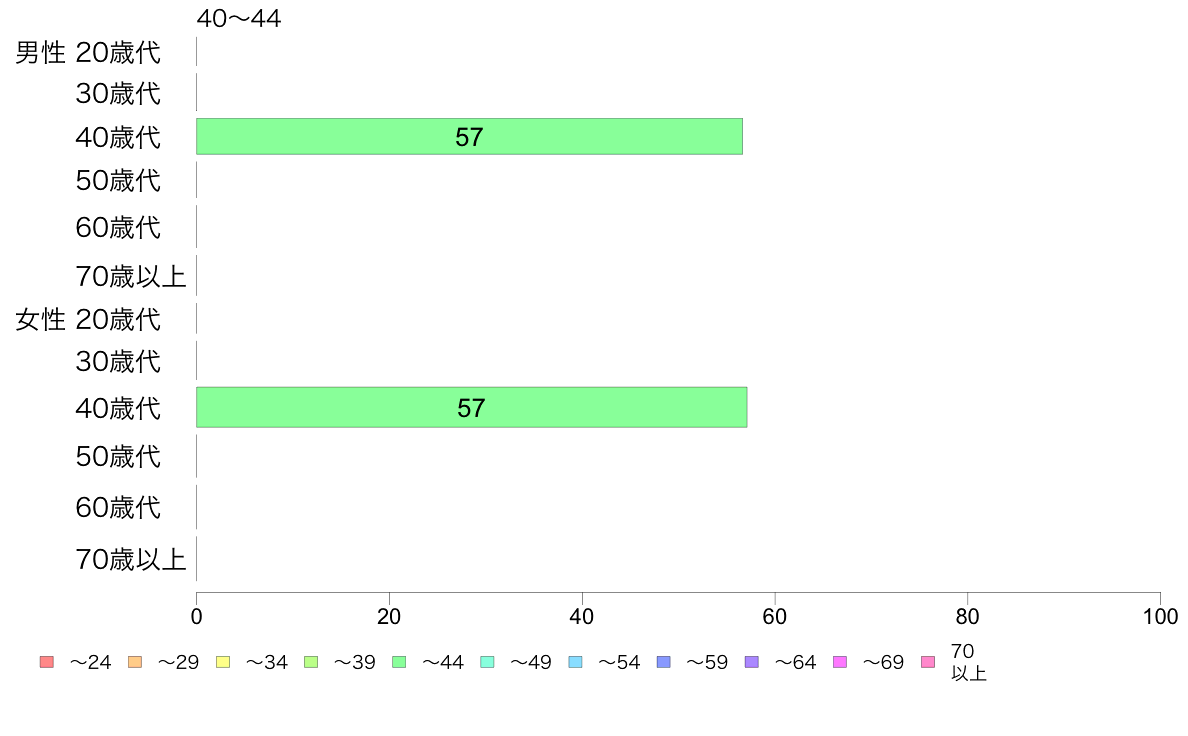Viewport: 1188px width, 736px height.
Task: Click the ~69 magenta legend swatch
Action: click(839, 662)
